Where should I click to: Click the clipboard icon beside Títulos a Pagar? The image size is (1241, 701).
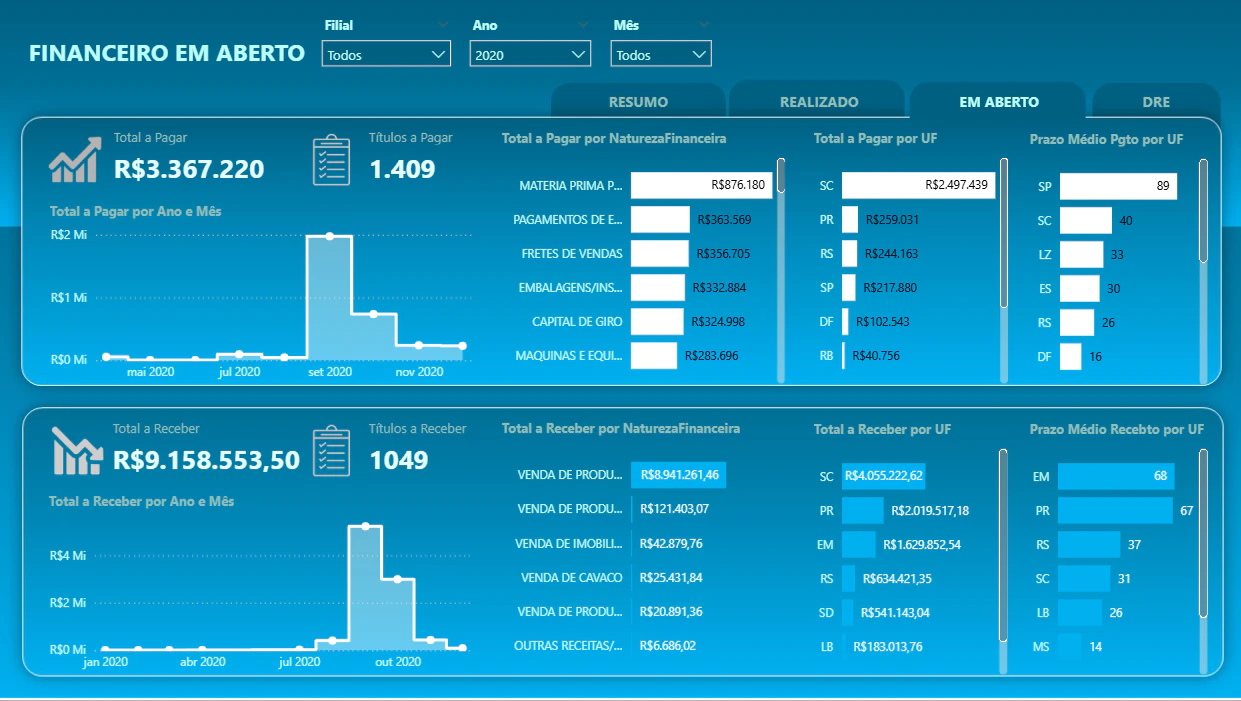tap(331, 160)
